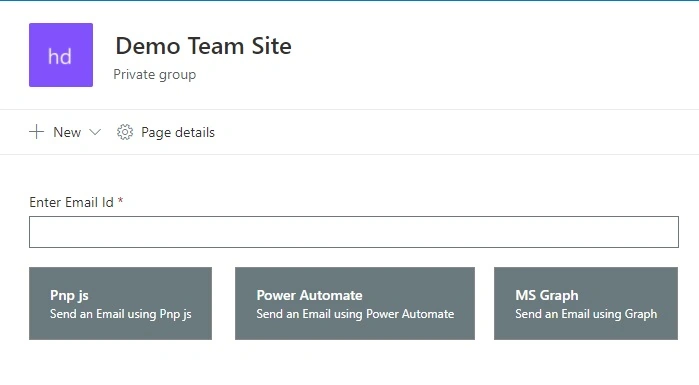Click the New command label

coord(67,132)
